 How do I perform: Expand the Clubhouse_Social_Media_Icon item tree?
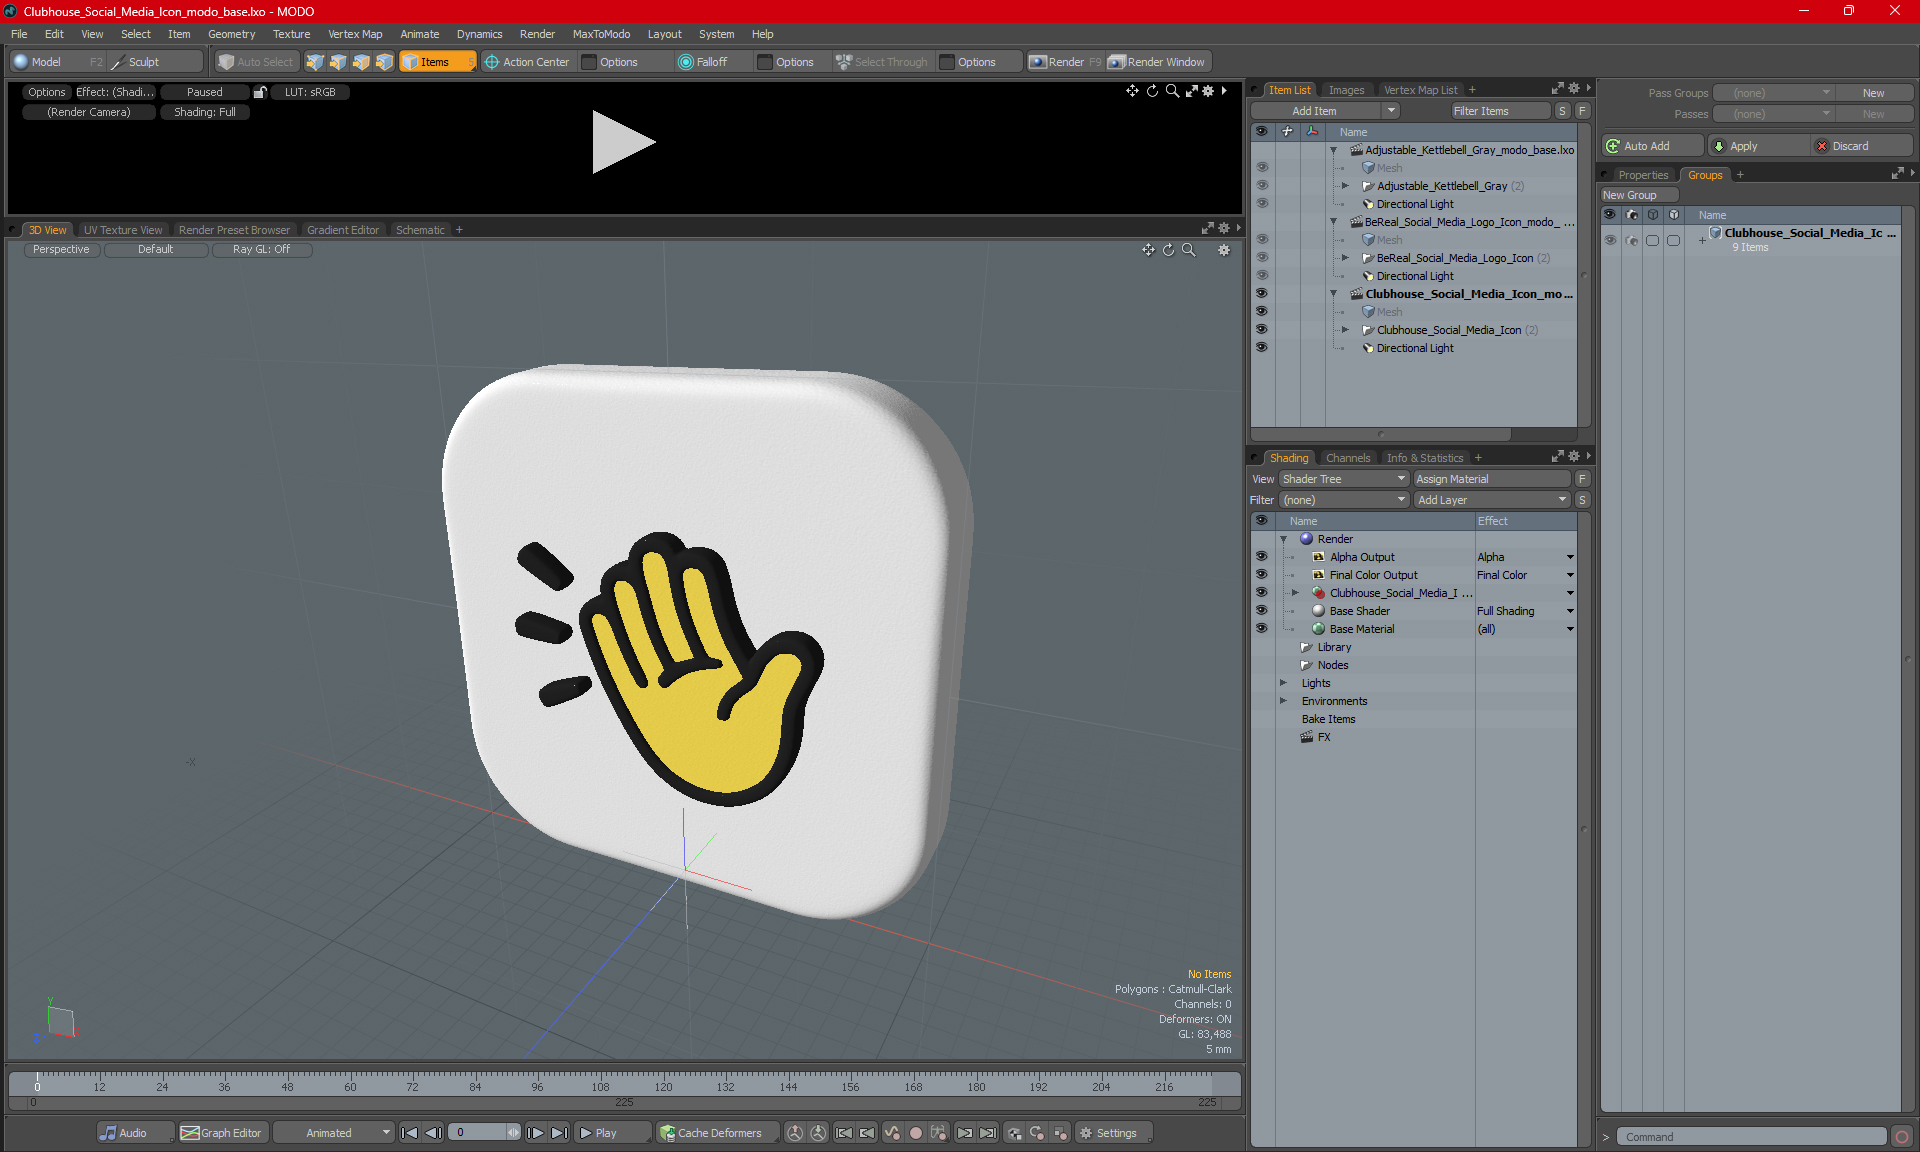click(x=1345, y=330)
